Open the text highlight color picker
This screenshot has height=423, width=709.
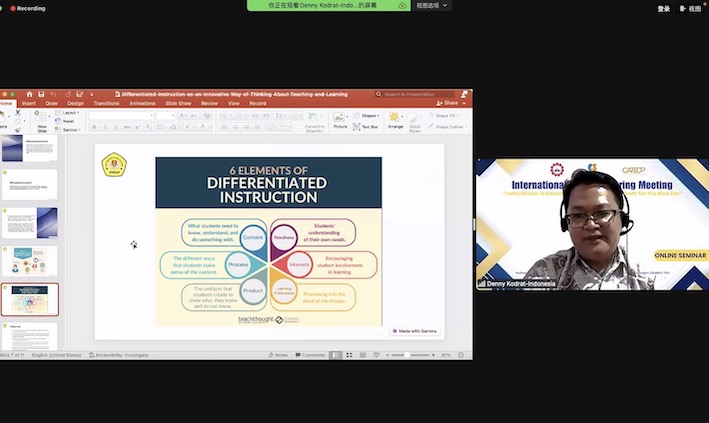point(189,127)
